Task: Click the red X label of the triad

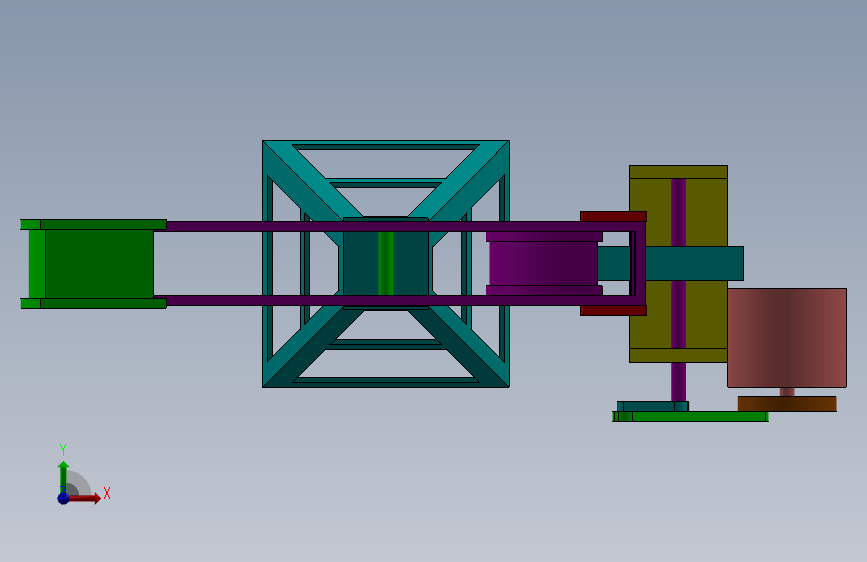Action: point(107,493)
